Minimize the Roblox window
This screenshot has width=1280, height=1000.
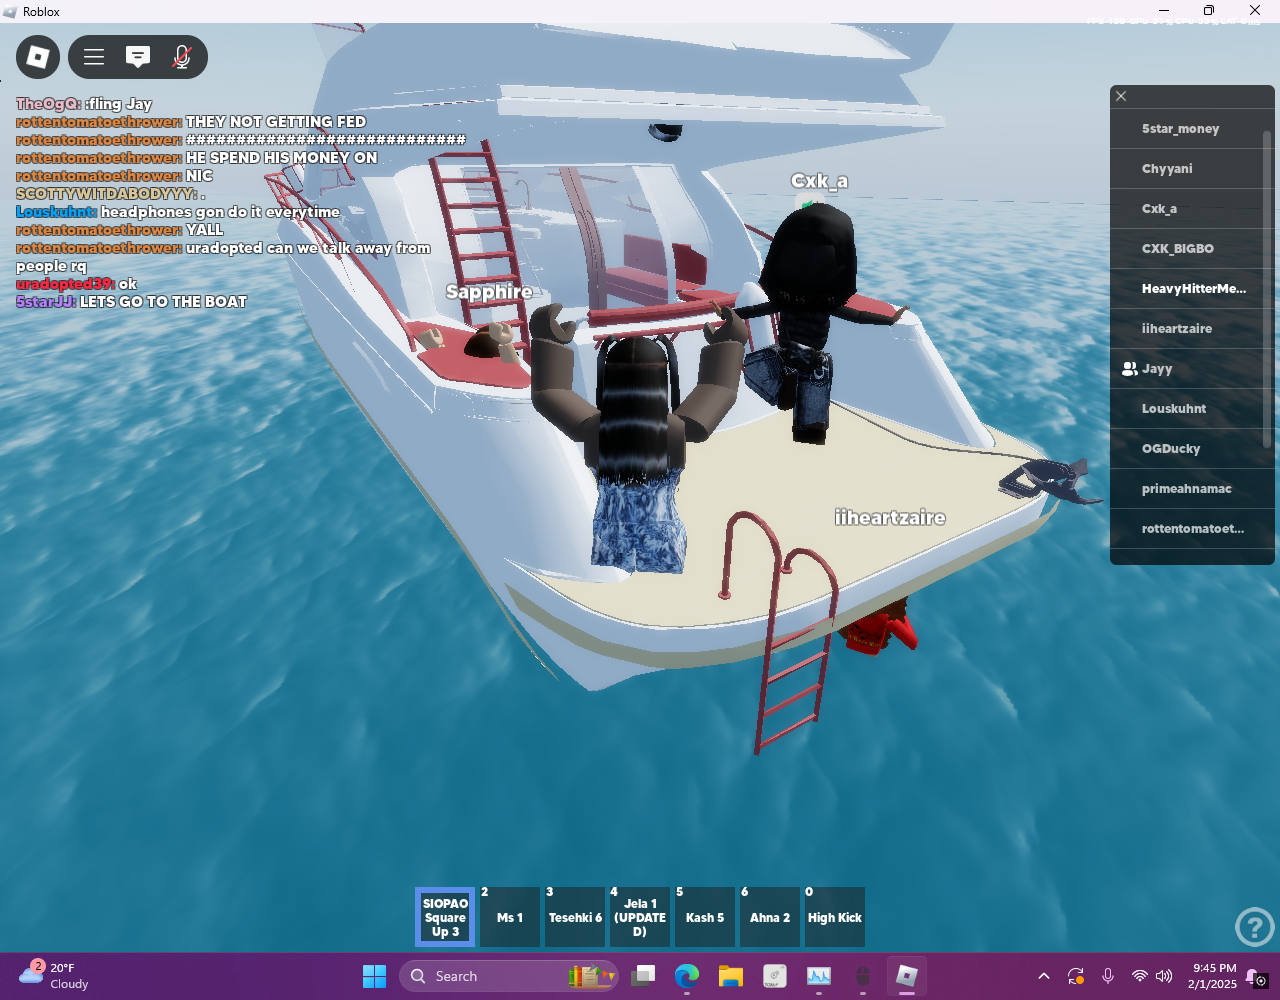1164,11
